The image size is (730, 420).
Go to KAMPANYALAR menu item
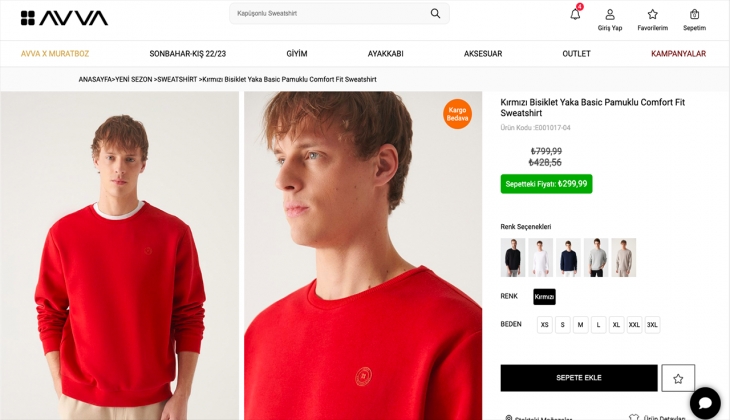coord(678,54)
